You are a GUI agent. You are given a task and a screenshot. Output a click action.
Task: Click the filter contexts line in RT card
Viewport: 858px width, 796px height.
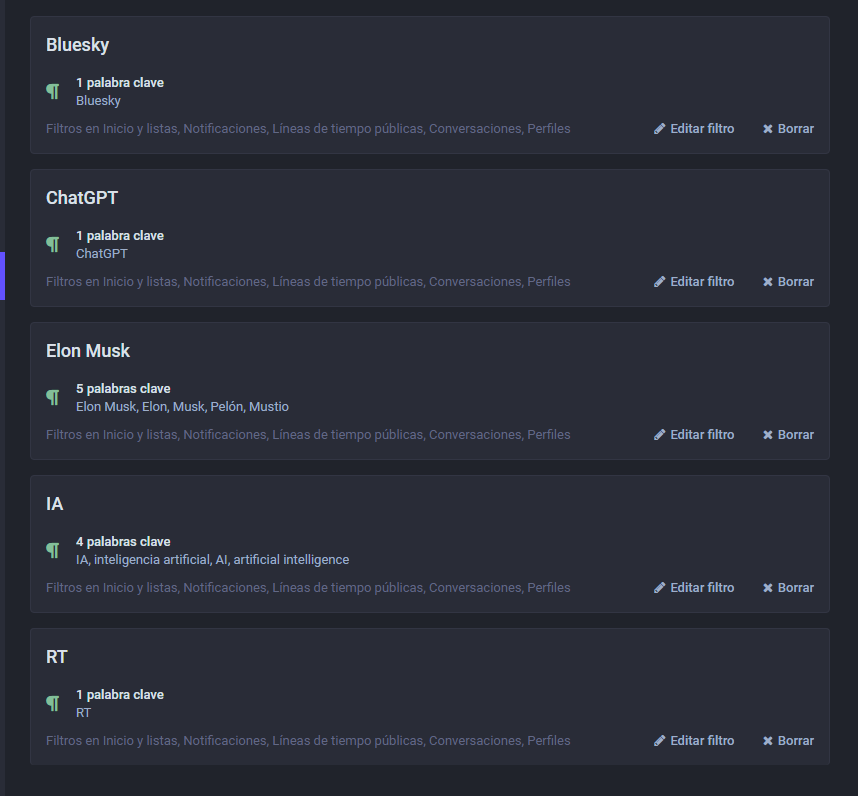click(x=308, y=740)
